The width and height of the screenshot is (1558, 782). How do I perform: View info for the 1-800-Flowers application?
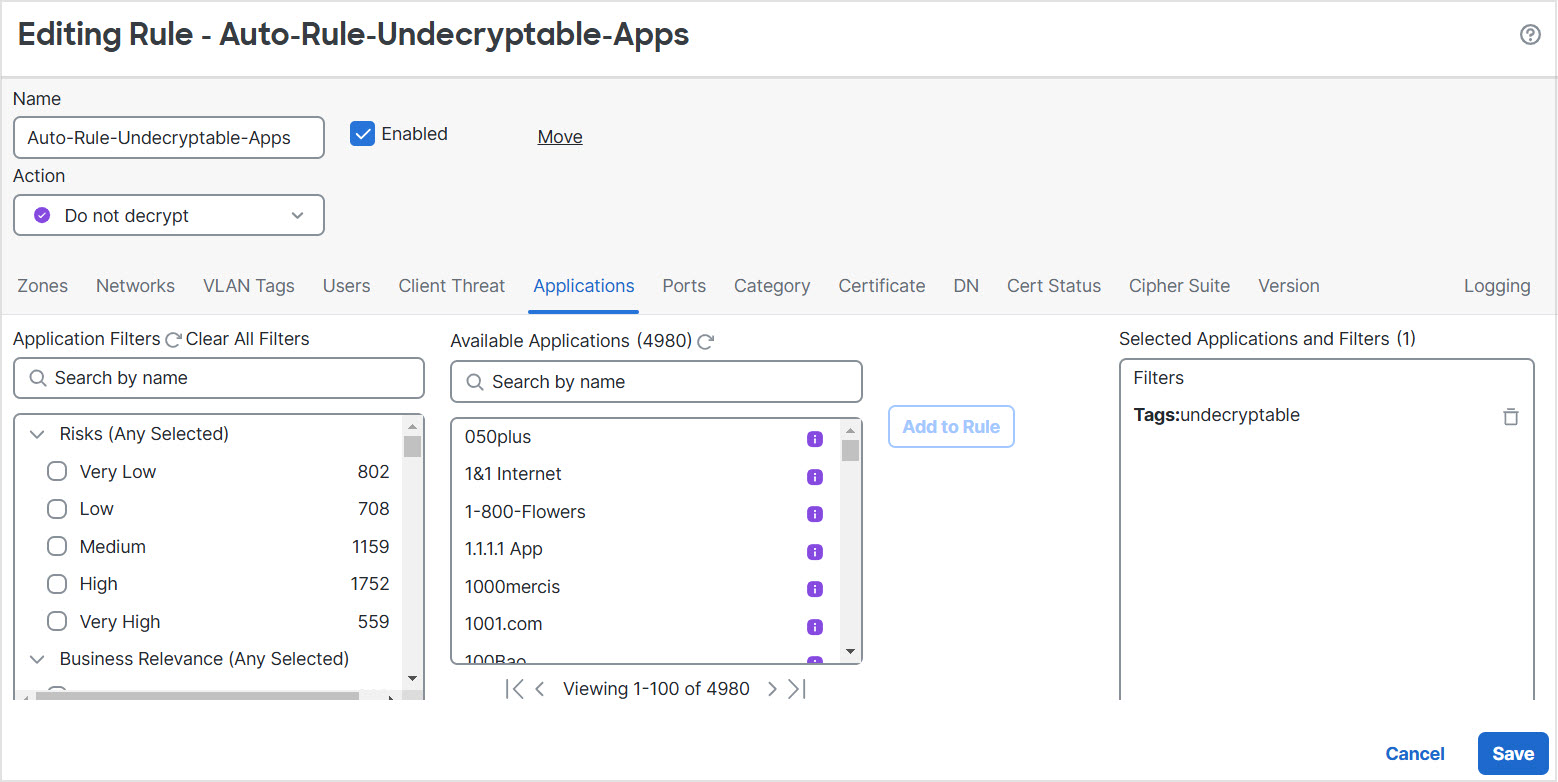pyautogui.click(x=815, y=514)
